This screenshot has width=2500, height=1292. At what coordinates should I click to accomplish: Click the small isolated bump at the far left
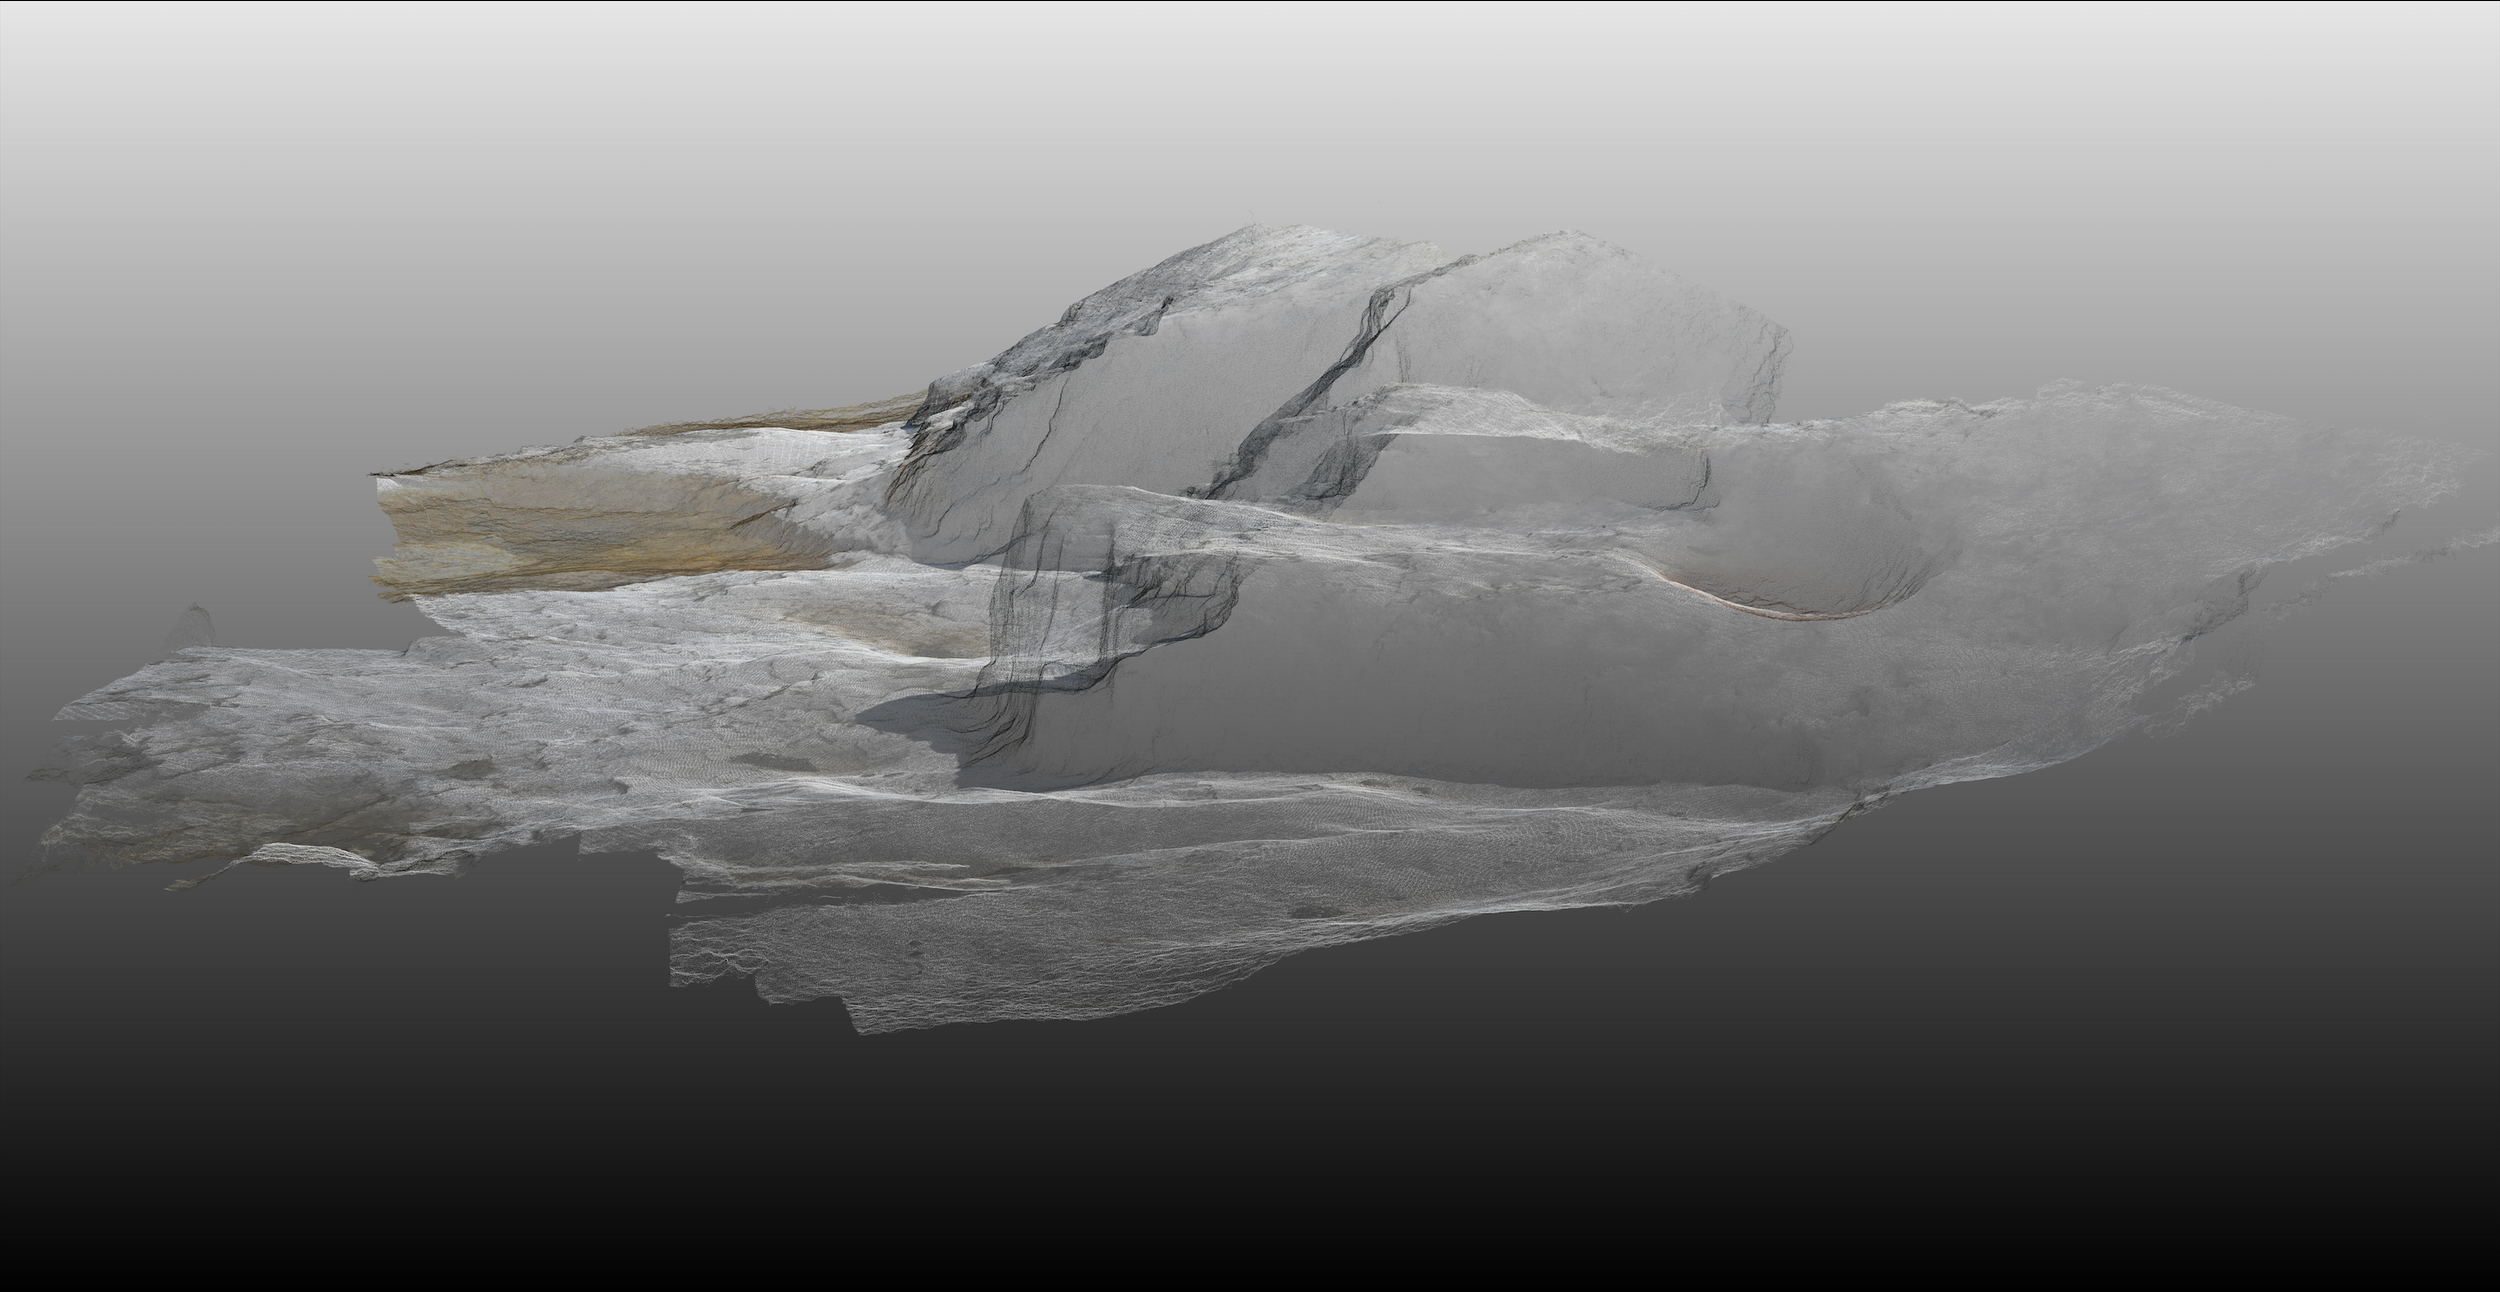195,625
